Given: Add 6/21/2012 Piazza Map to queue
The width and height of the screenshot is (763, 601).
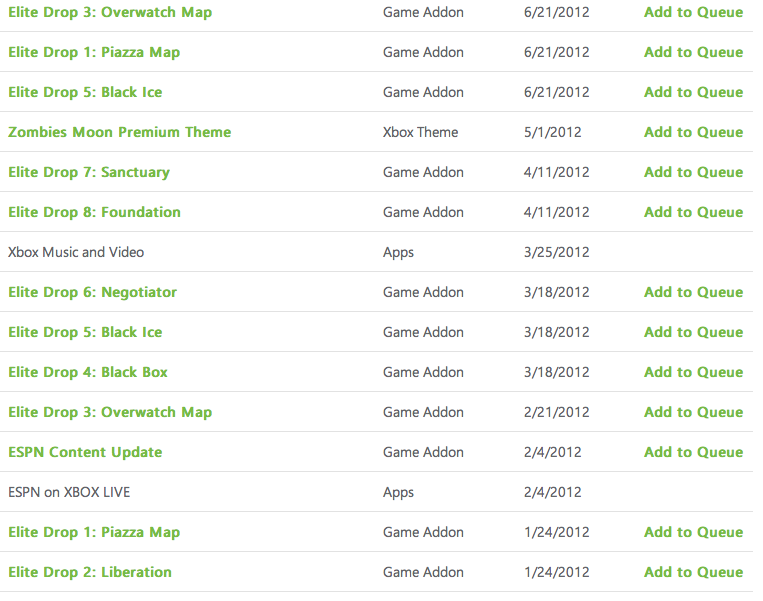Looking at the screenshot, I should pyautogui.click(x=693, y=52).
